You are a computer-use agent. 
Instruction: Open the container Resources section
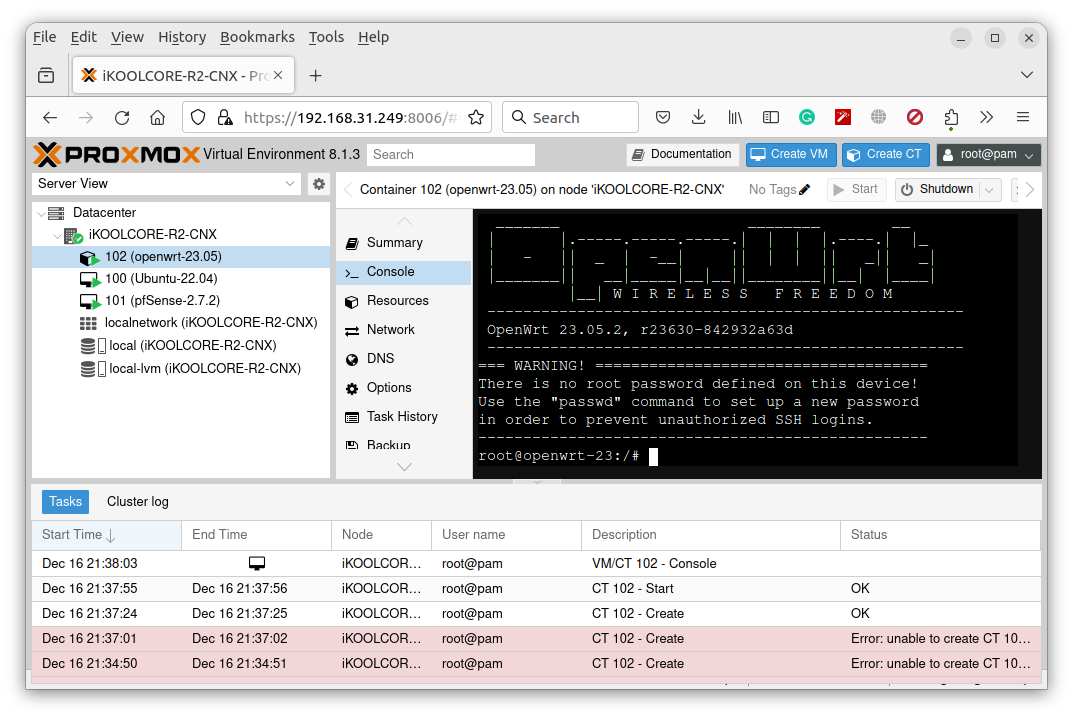click(404, 301)
